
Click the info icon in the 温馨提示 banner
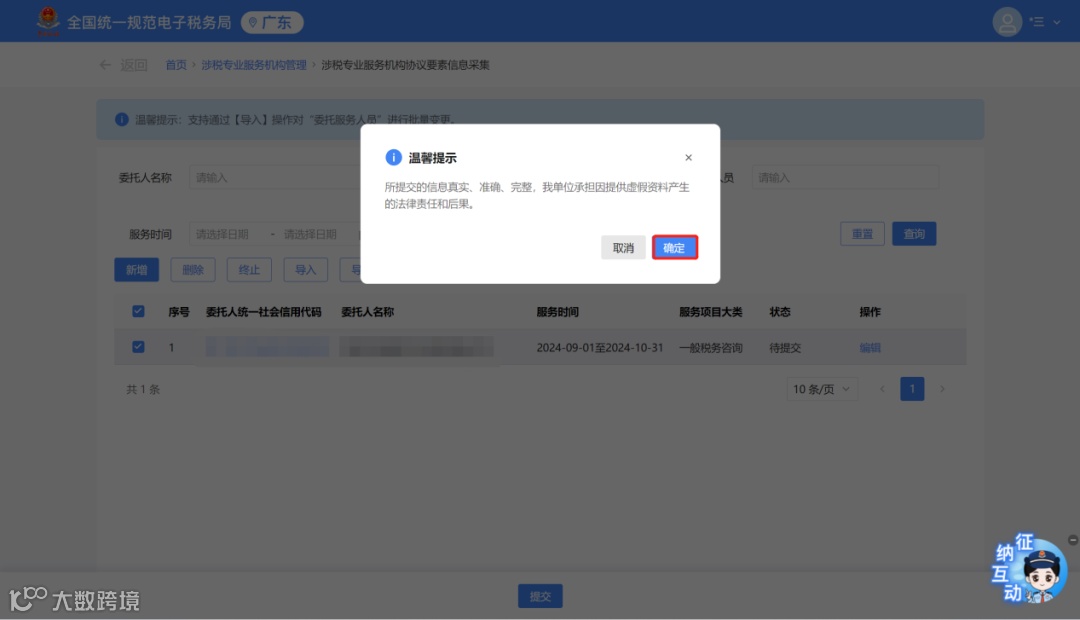(122, 118)
